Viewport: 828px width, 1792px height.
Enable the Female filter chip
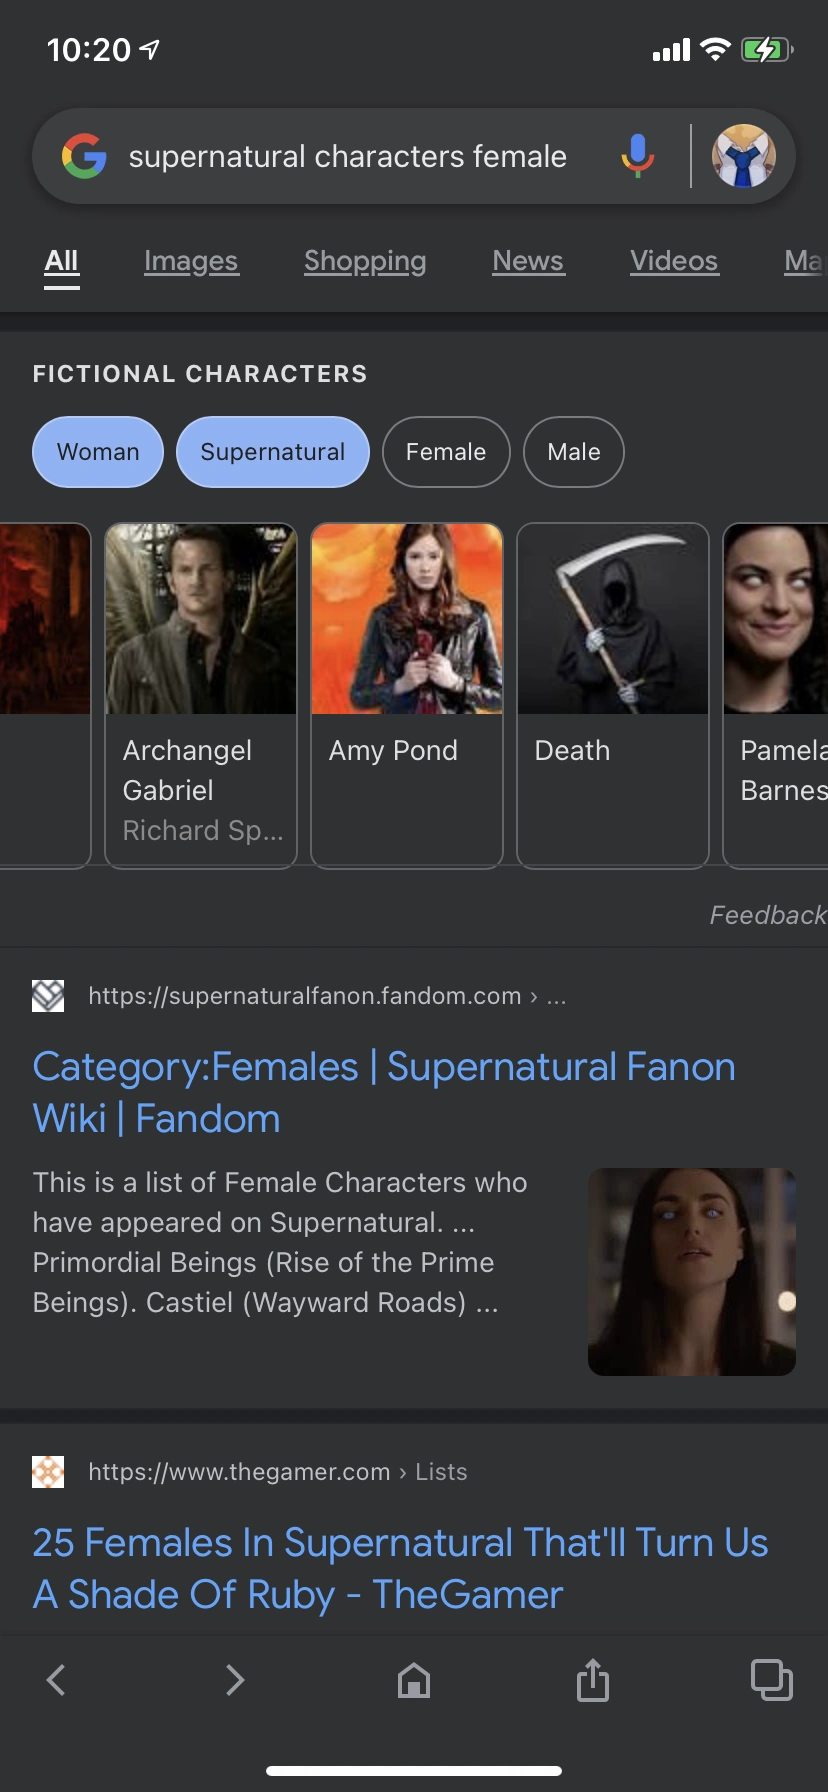pos(446,452)
